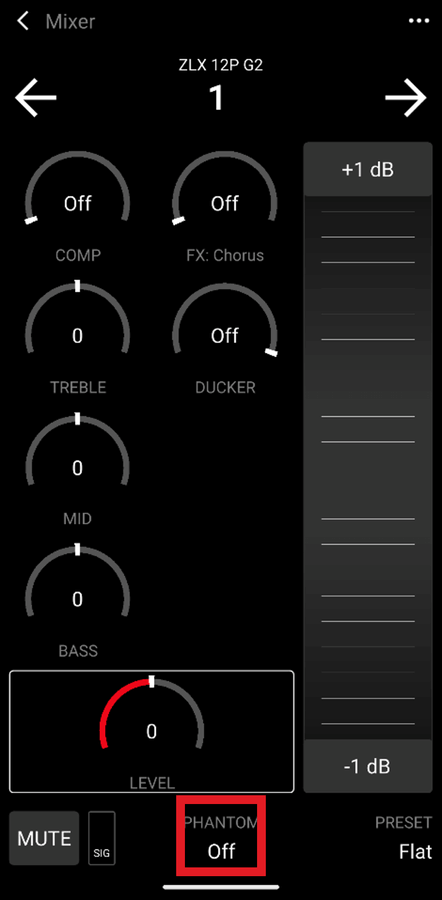Open the three-dot more options menu
442x900 pixels.
click(x=418, y=21)
